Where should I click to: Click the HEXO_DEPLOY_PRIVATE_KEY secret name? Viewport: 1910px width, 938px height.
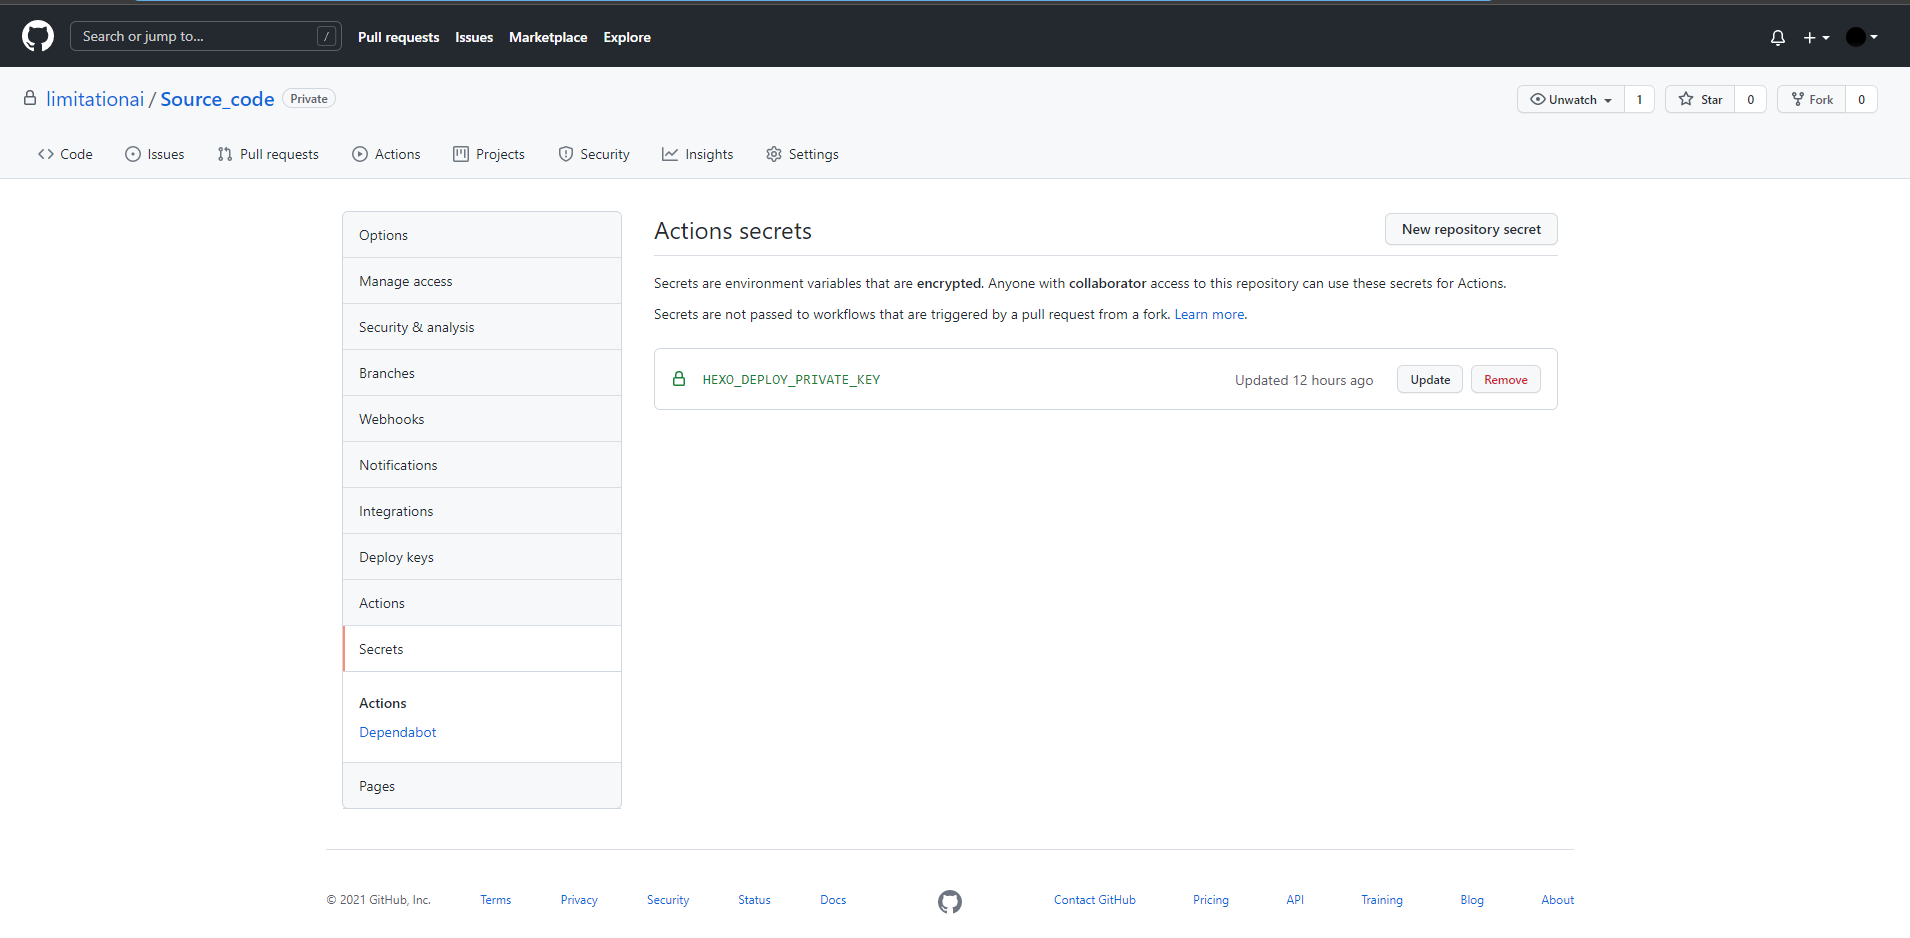click(x=791, y=379)
